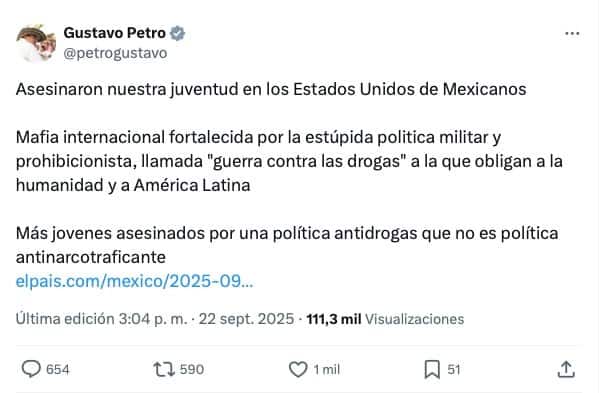This screenshot has width=599, height=393.
Task: Click the 590 reposts count
Action: pyautogui.click(x=192, y=369)
